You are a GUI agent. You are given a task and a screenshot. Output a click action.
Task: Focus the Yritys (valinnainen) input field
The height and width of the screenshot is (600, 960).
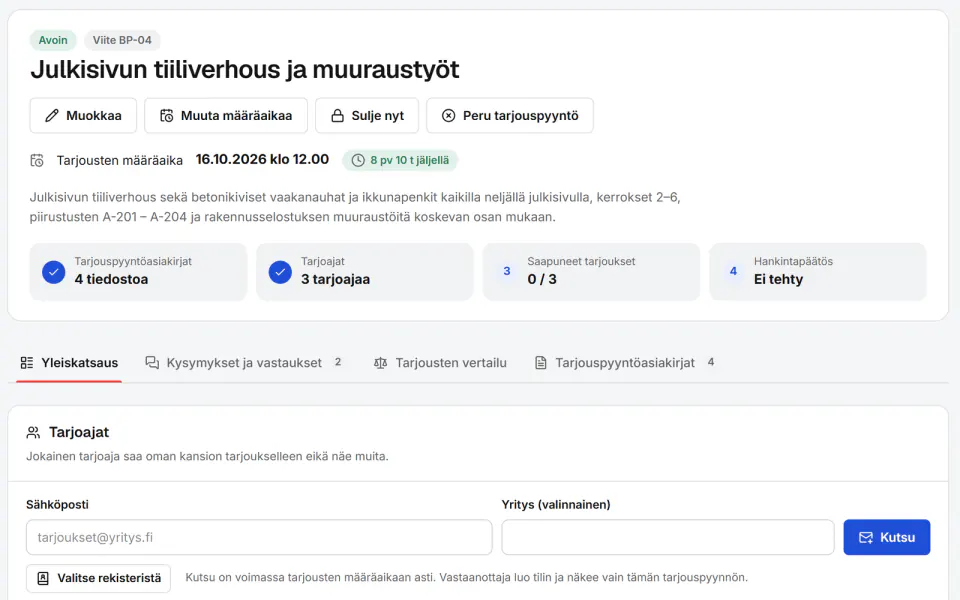click(668, 538)
